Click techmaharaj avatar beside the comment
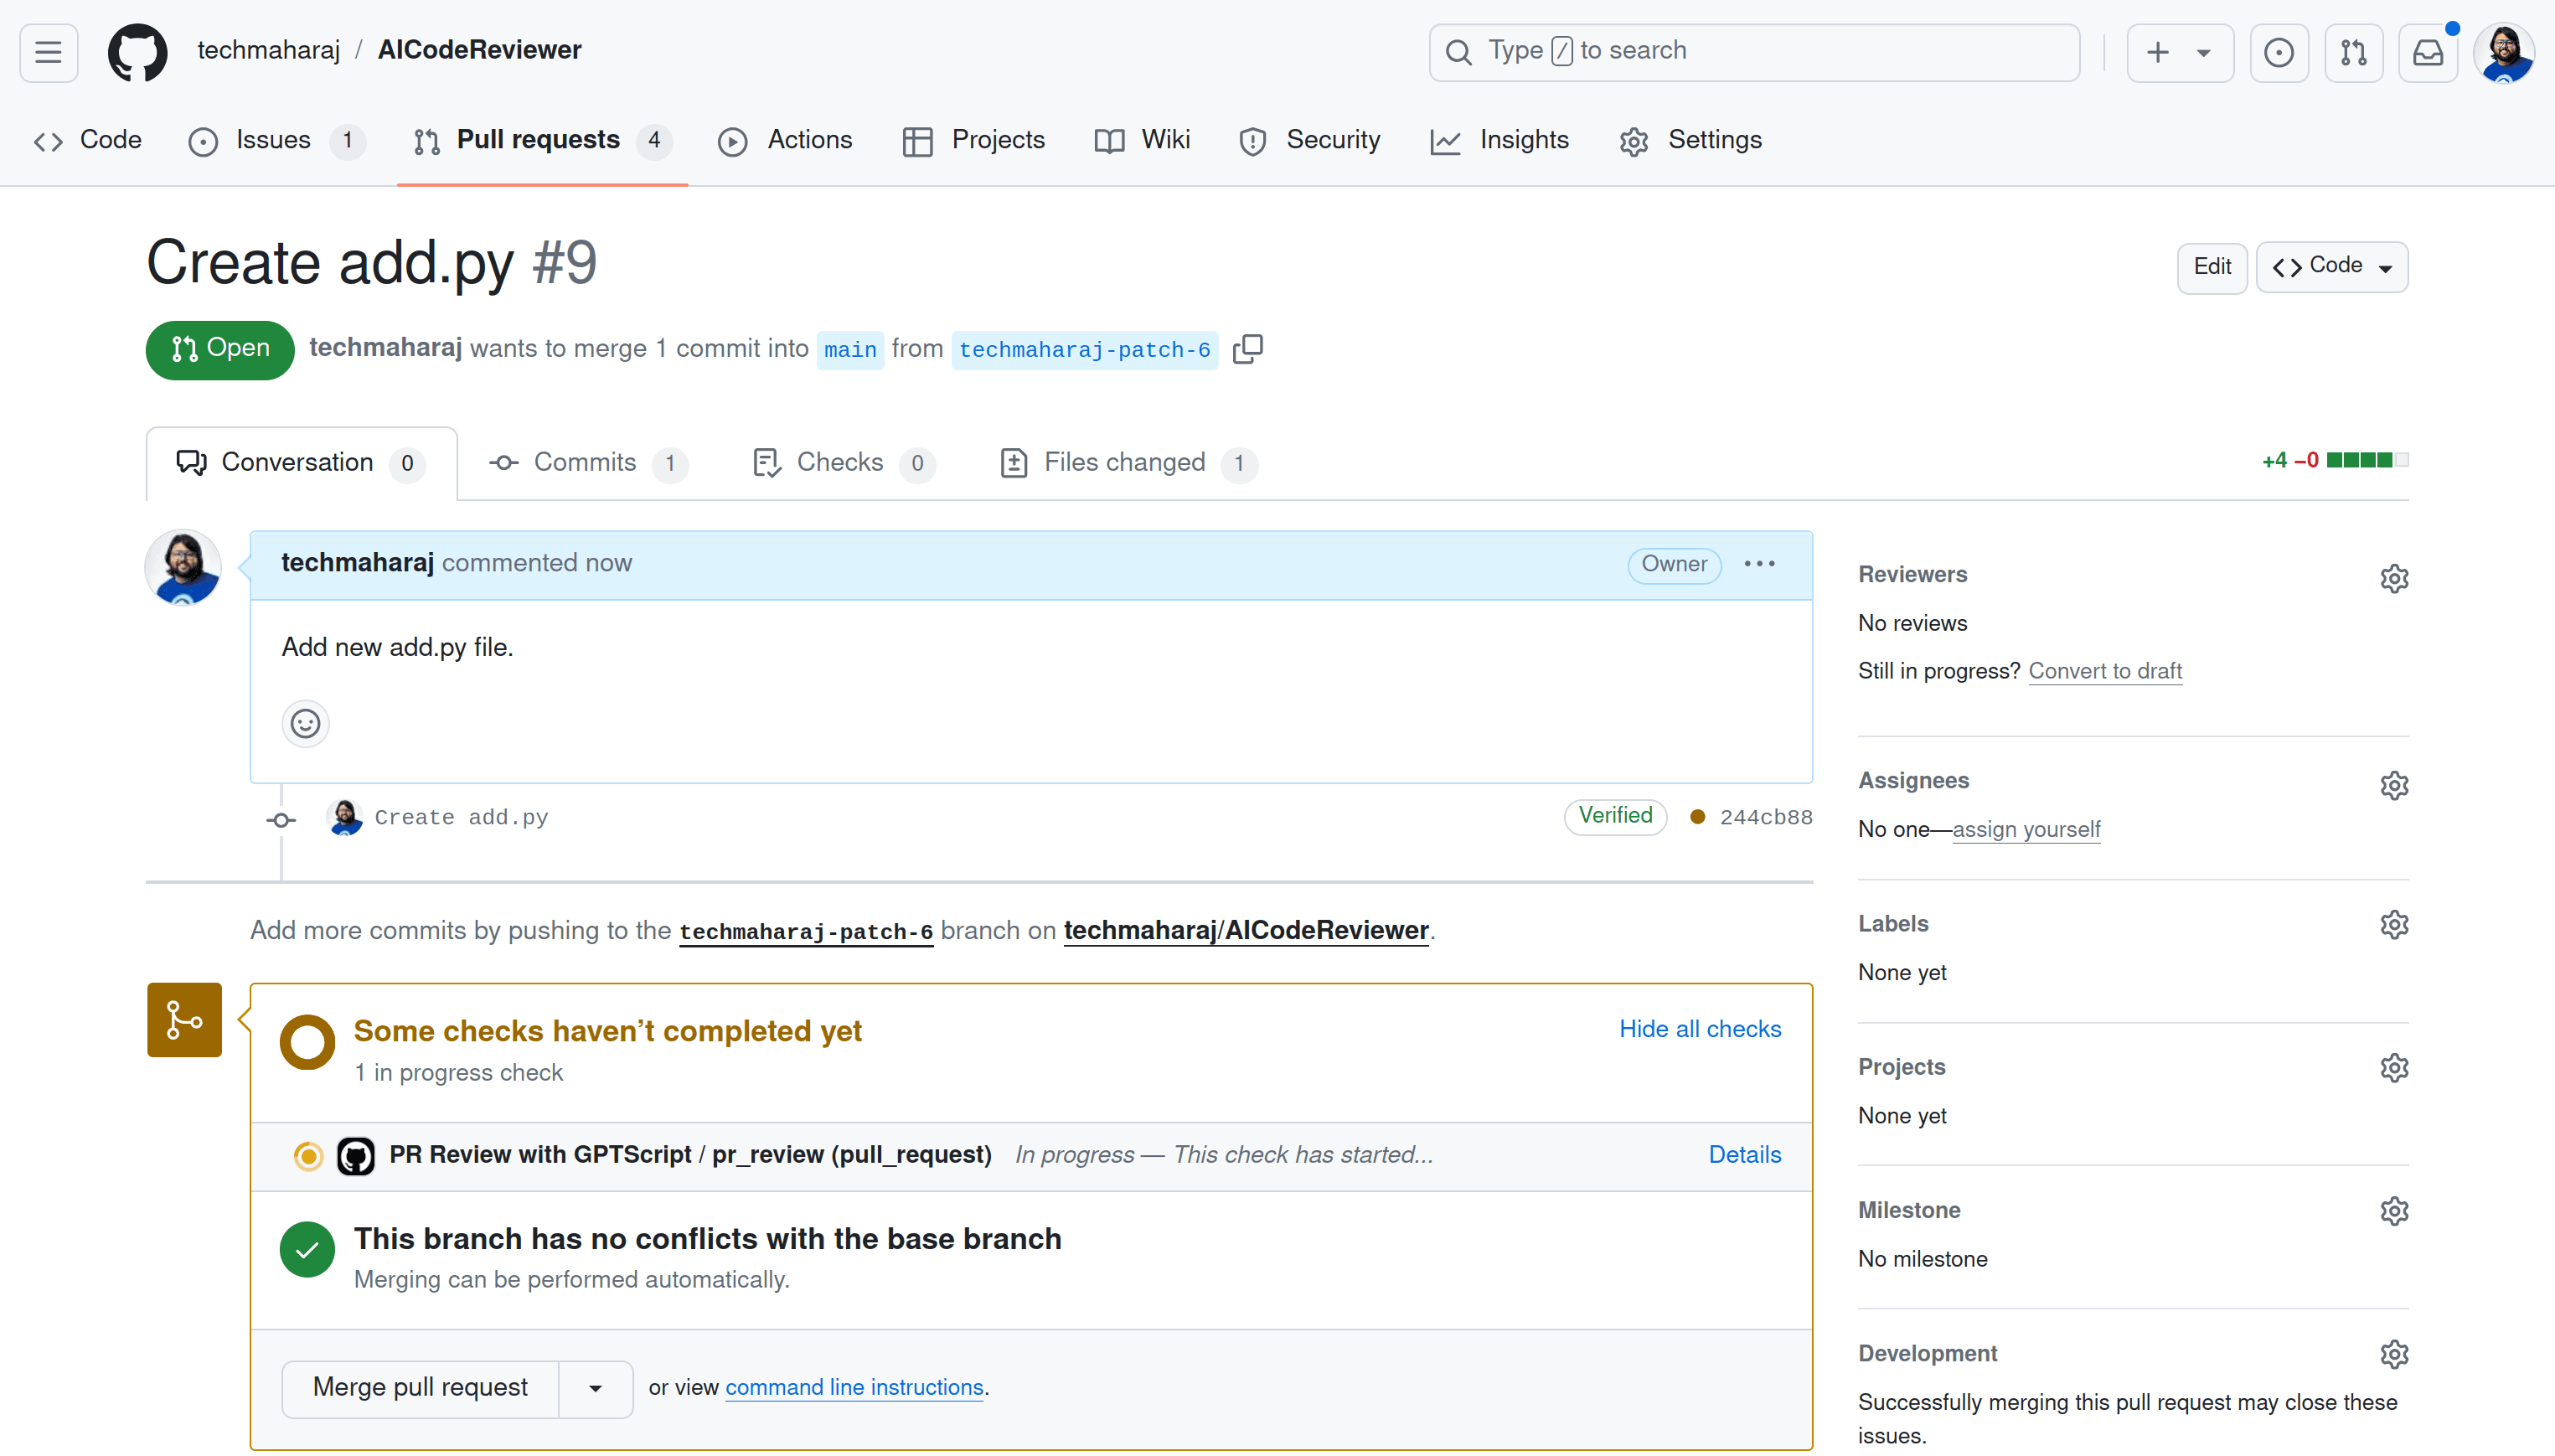Screen dimensions: 2555x1456 point(183,567)
